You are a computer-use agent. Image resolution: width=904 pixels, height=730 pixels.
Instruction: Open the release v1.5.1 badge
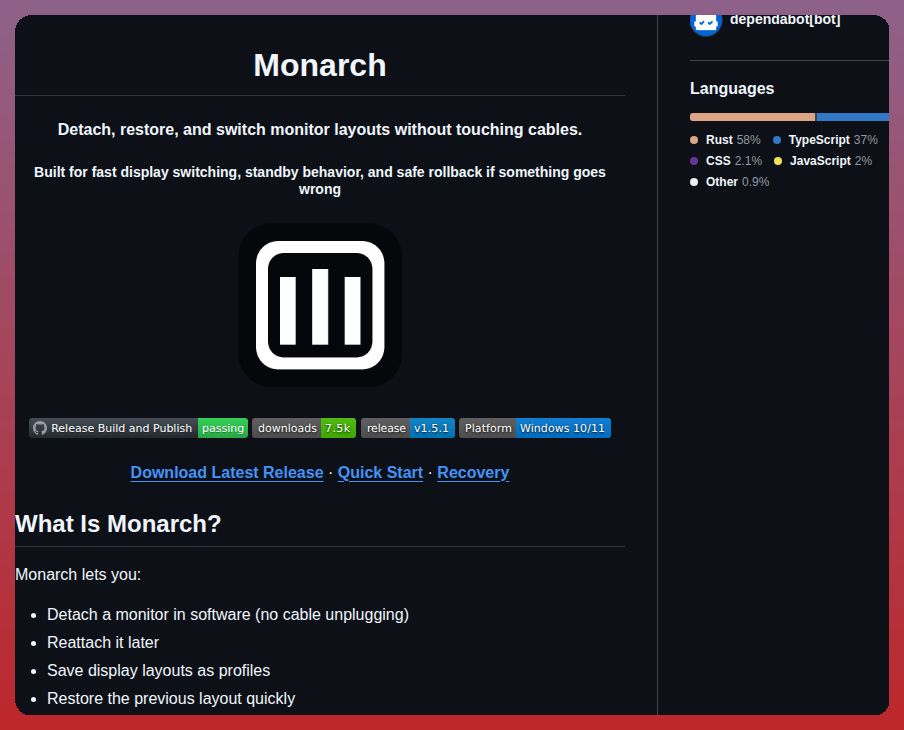(408, 428)
